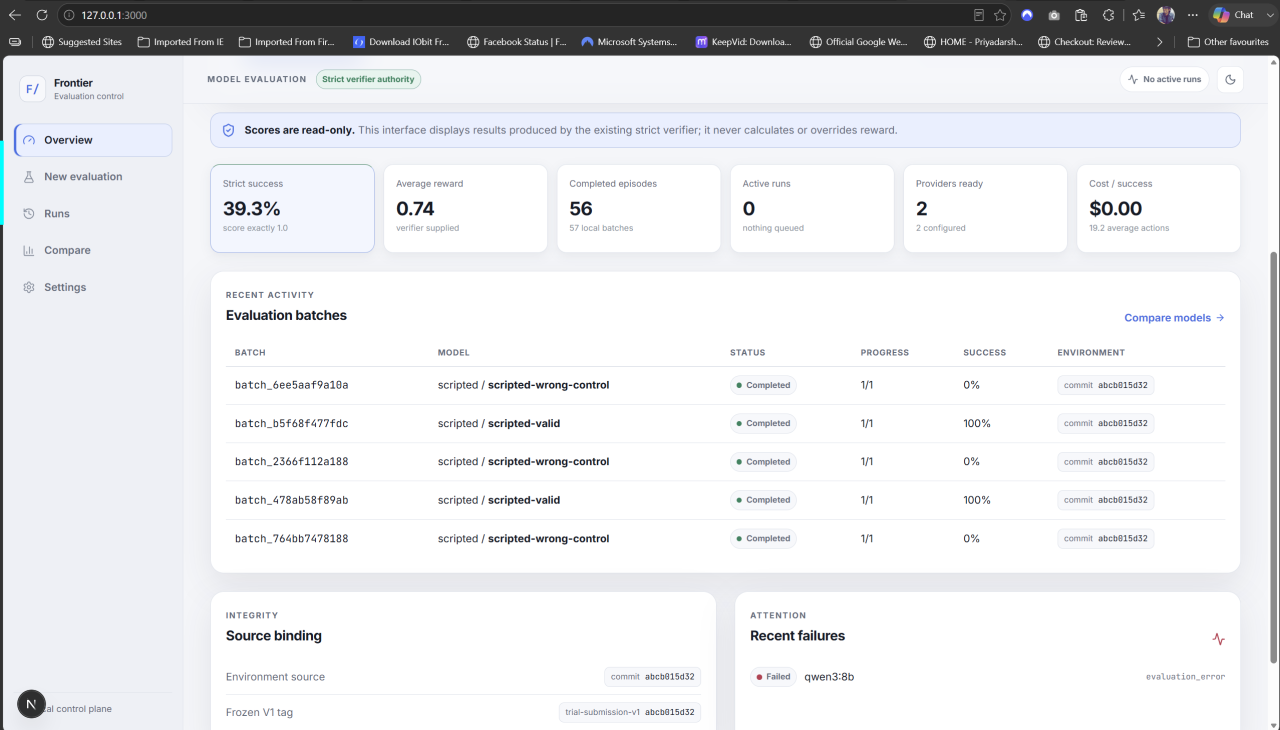Open New evaluation from the sidebar
The image size is (1280, 730).
[x=93, y=177]
